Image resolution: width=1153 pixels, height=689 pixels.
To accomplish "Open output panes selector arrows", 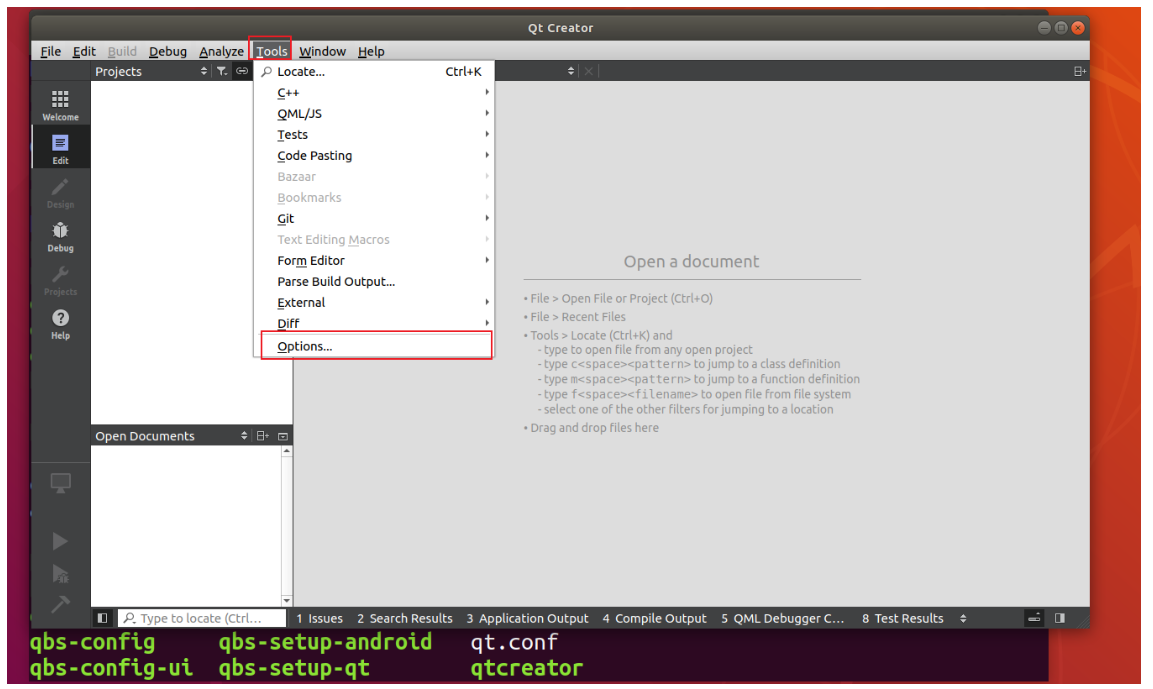I will coord(963,618).
